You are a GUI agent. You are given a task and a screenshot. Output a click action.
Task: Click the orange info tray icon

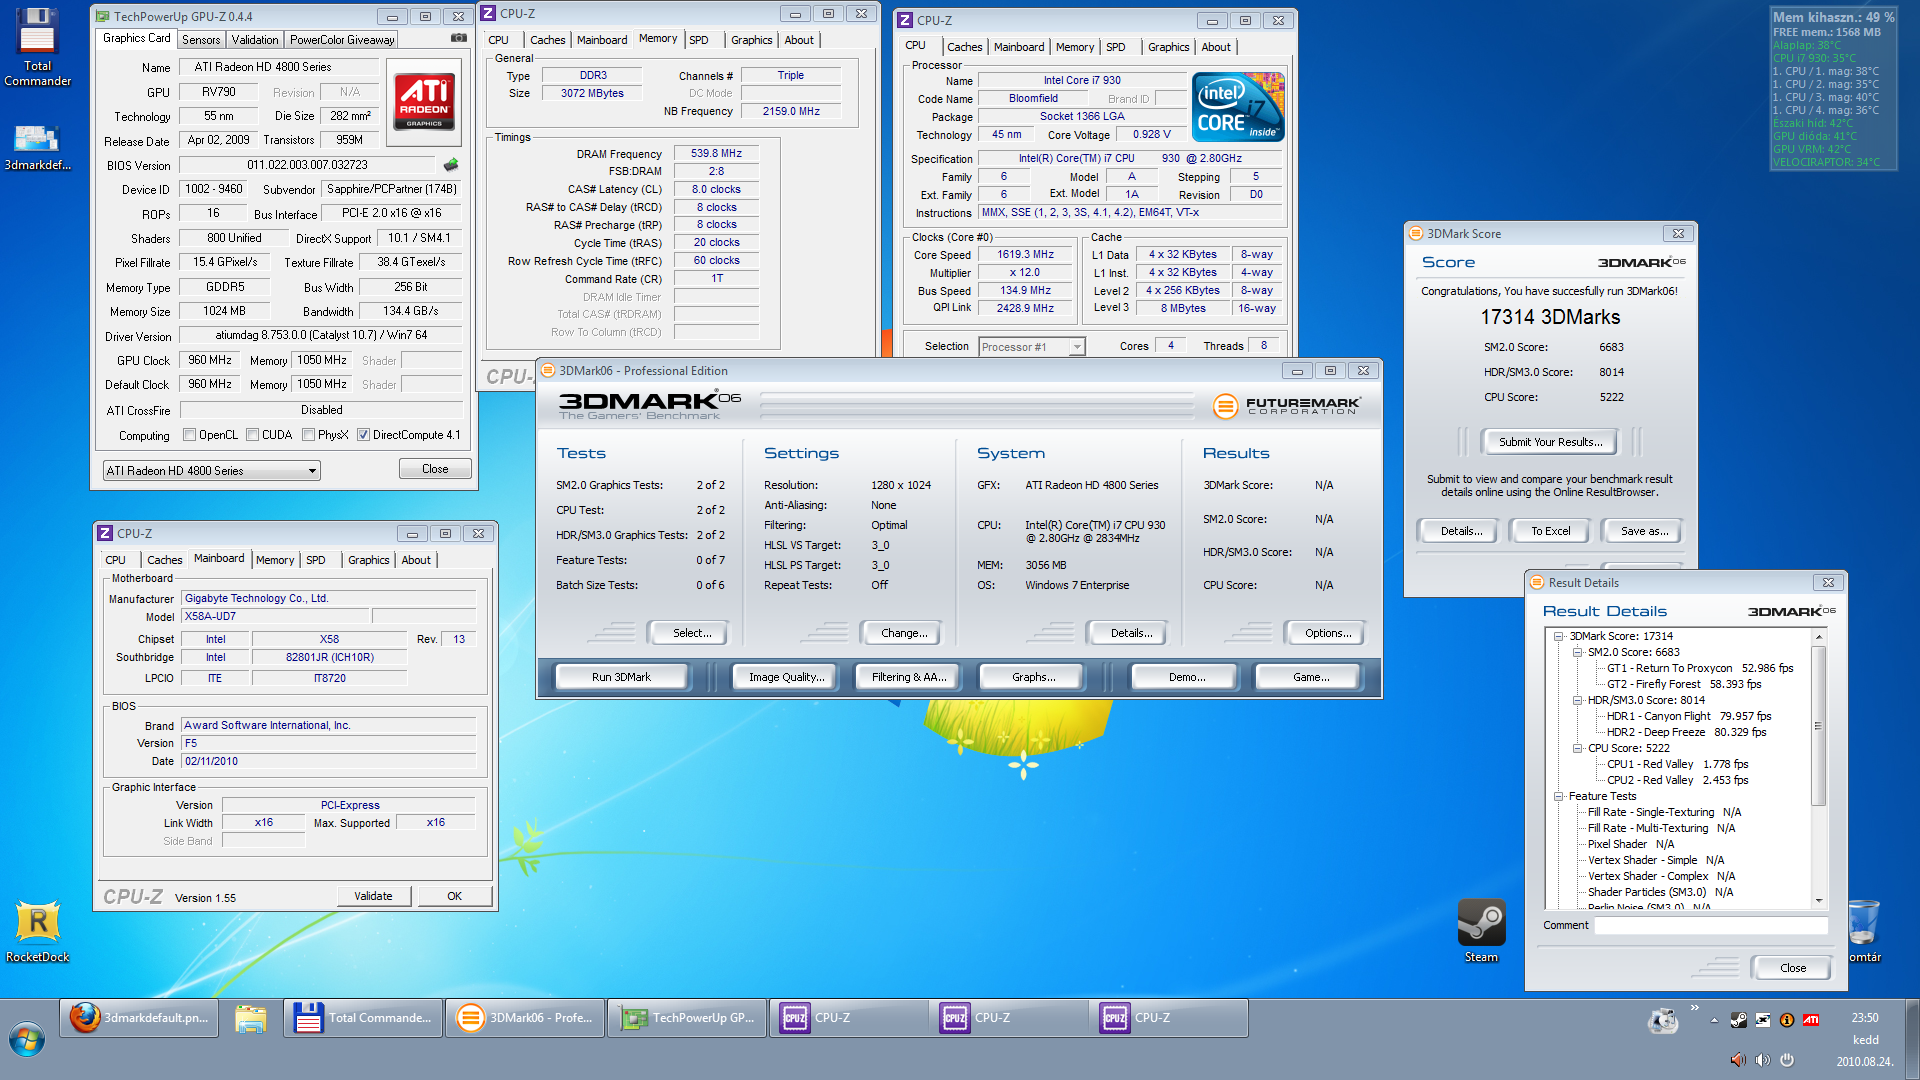click(x=1787, y=1020)
